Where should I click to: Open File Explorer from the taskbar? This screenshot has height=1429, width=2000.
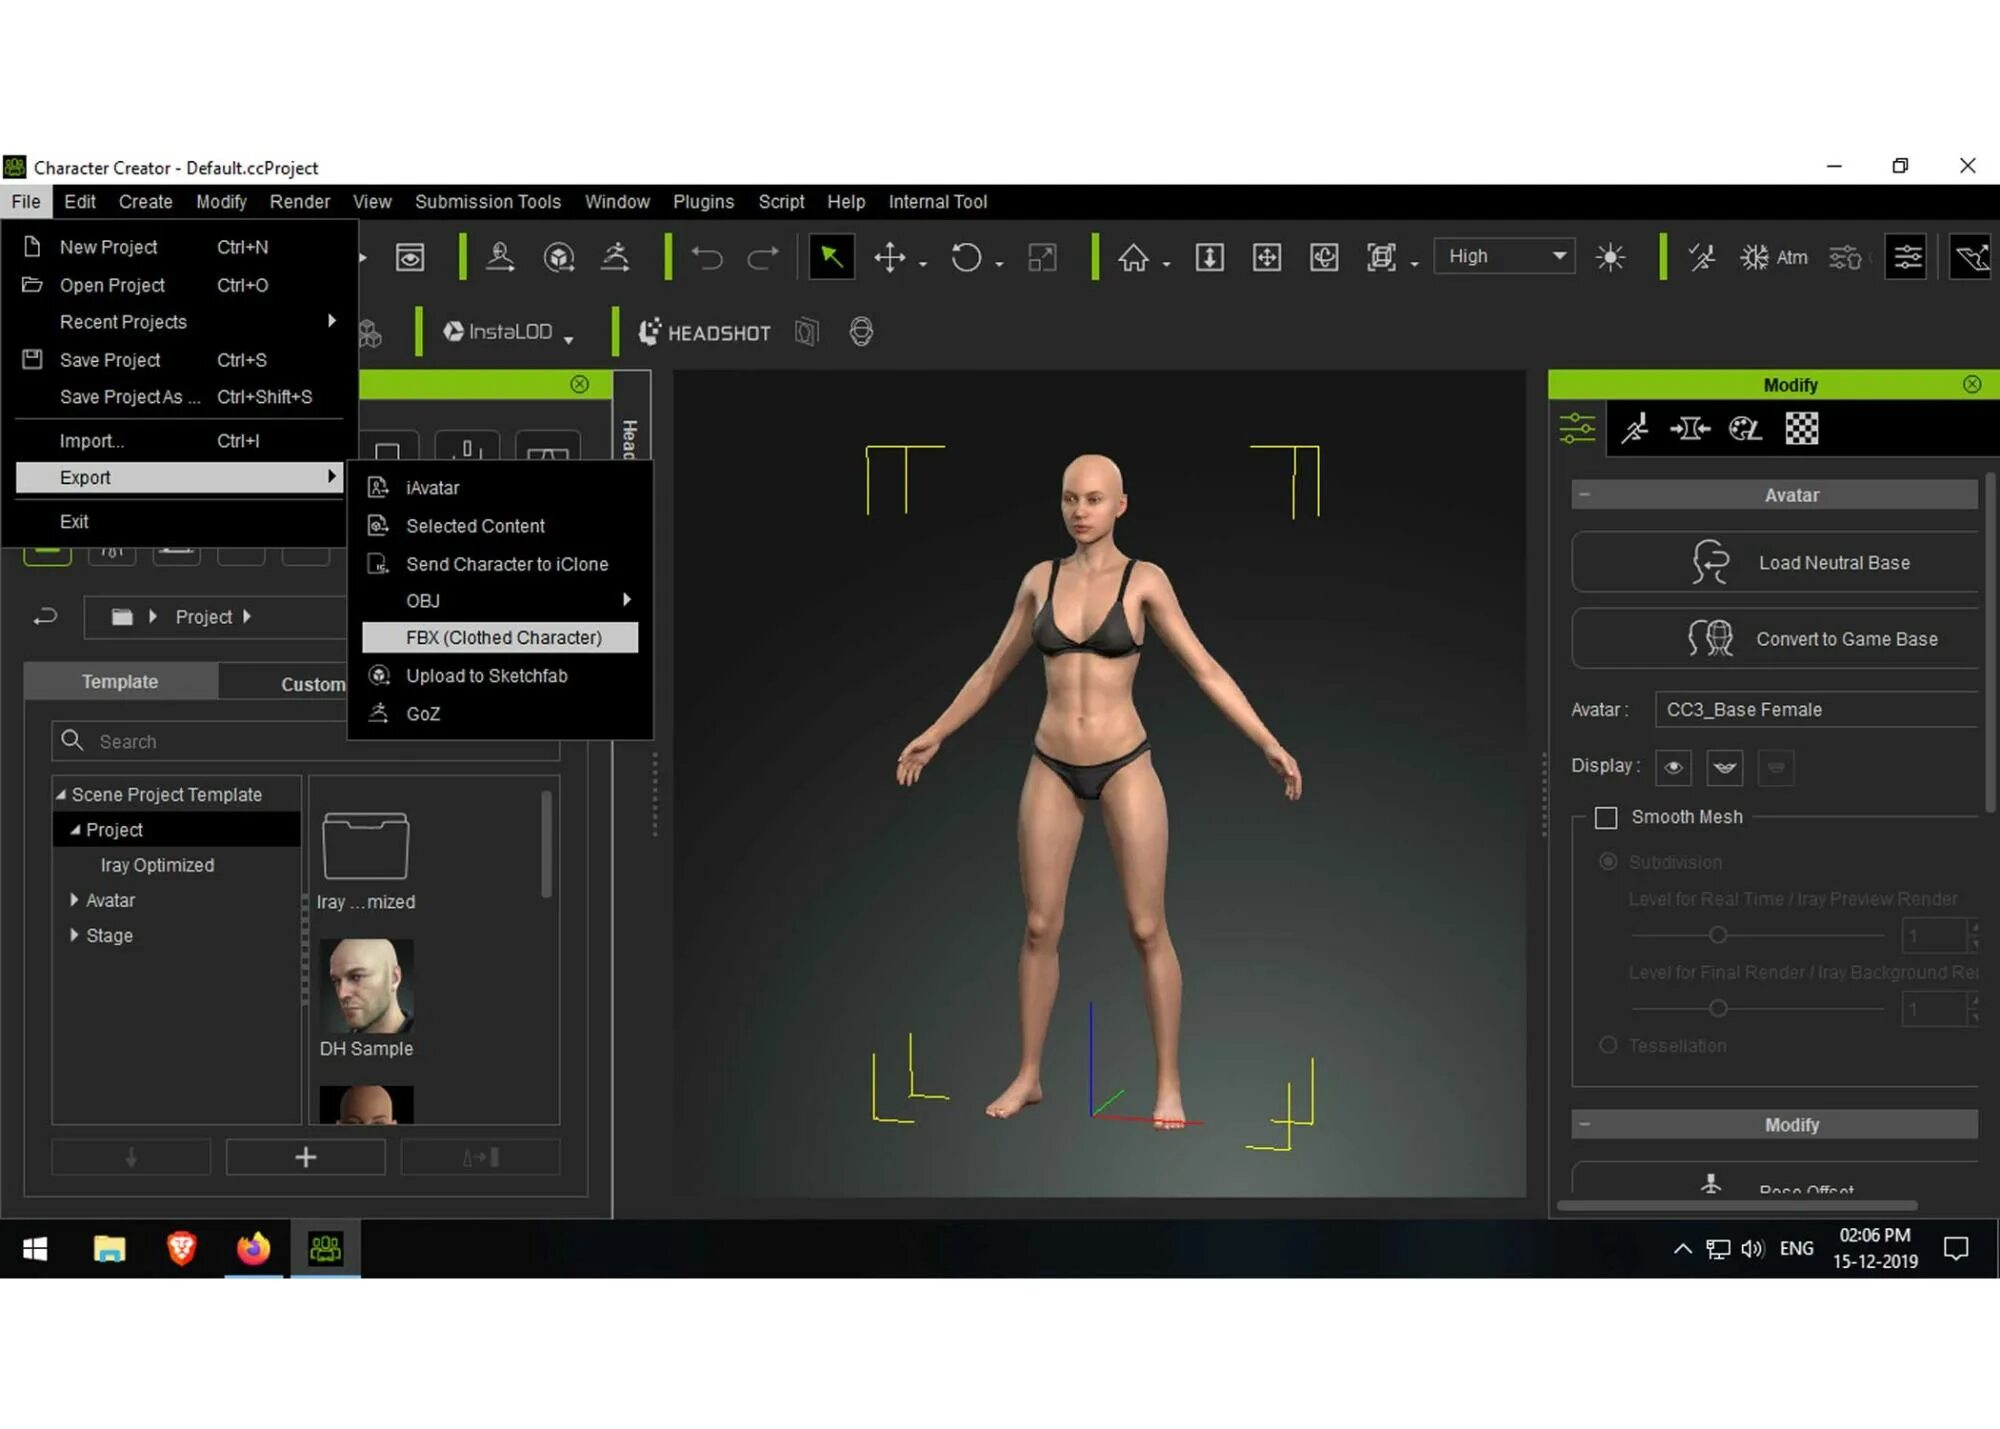[109, 1248]
